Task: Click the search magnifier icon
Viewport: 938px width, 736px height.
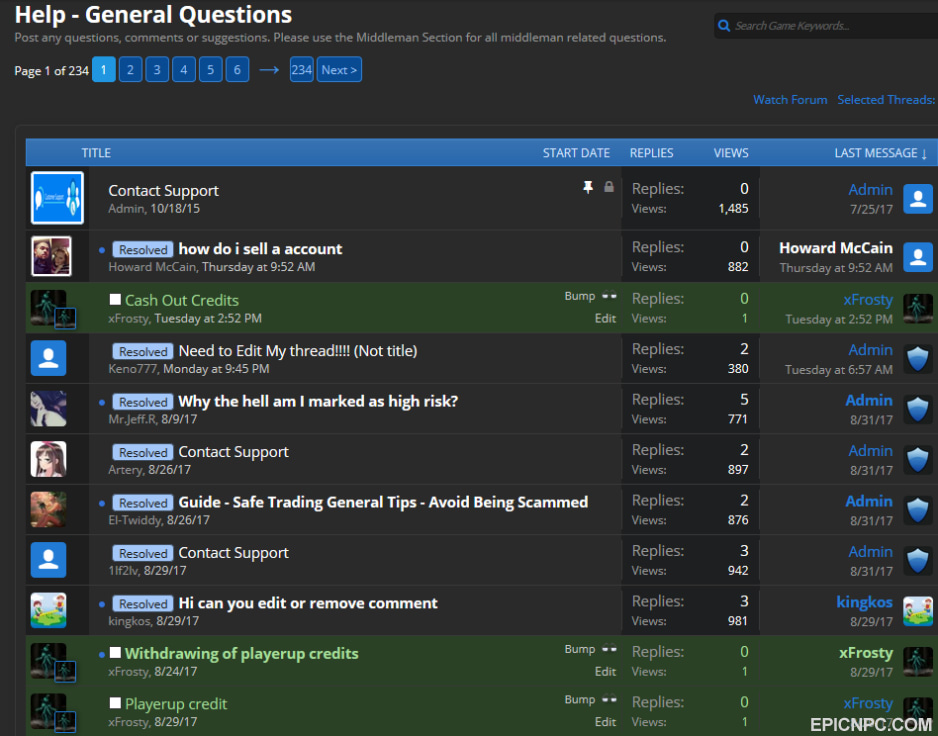Action: pos(724,26)
